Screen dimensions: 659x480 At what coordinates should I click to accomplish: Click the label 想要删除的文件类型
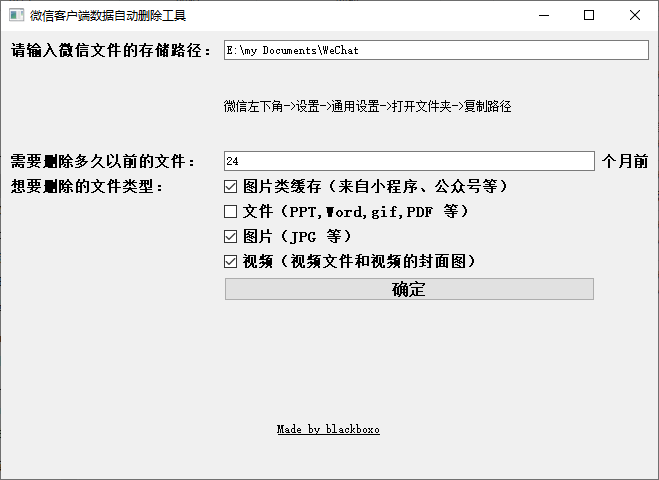(x=87, y=187)
